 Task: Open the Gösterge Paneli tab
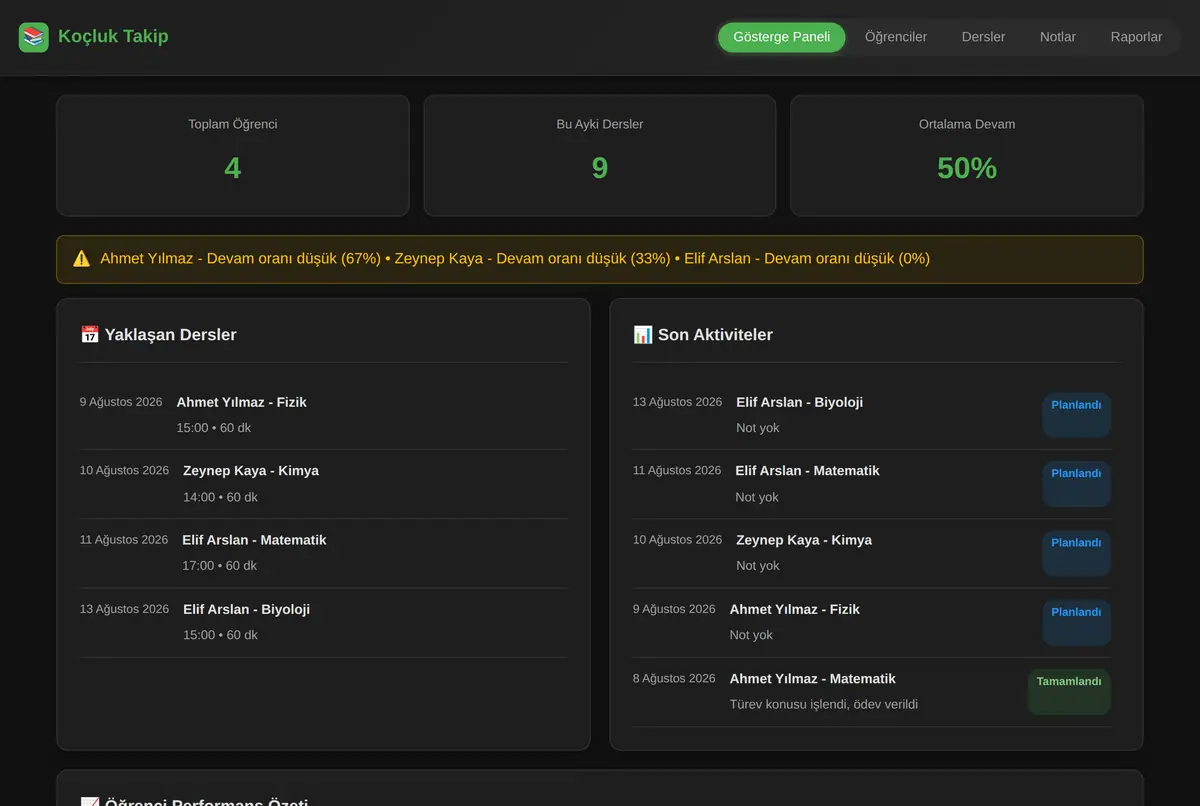[782, 37]
